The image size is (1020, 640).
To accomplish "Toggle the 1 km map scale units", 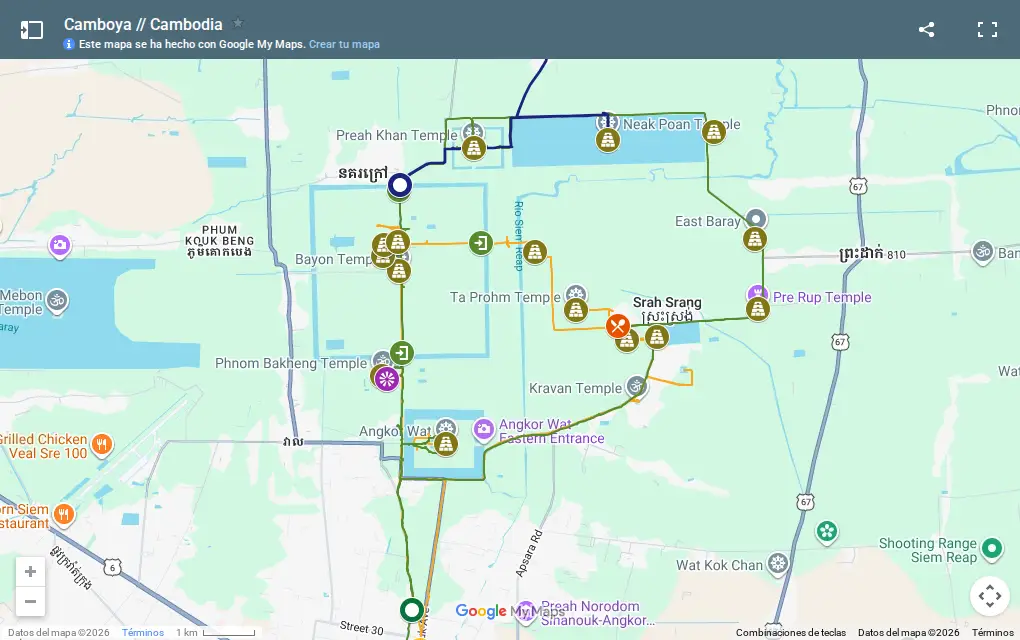I will [x=215, y=632].
